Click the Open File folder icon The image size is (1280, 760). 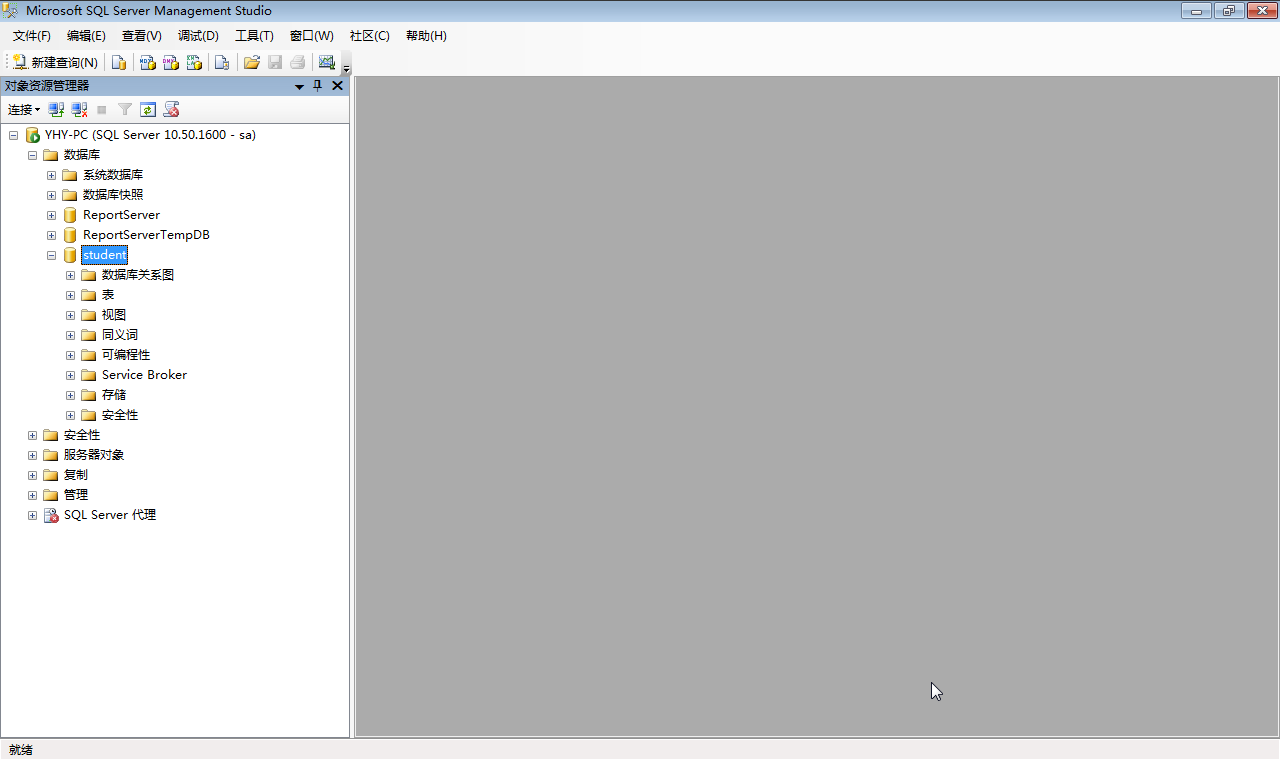[x=252, y=62]
